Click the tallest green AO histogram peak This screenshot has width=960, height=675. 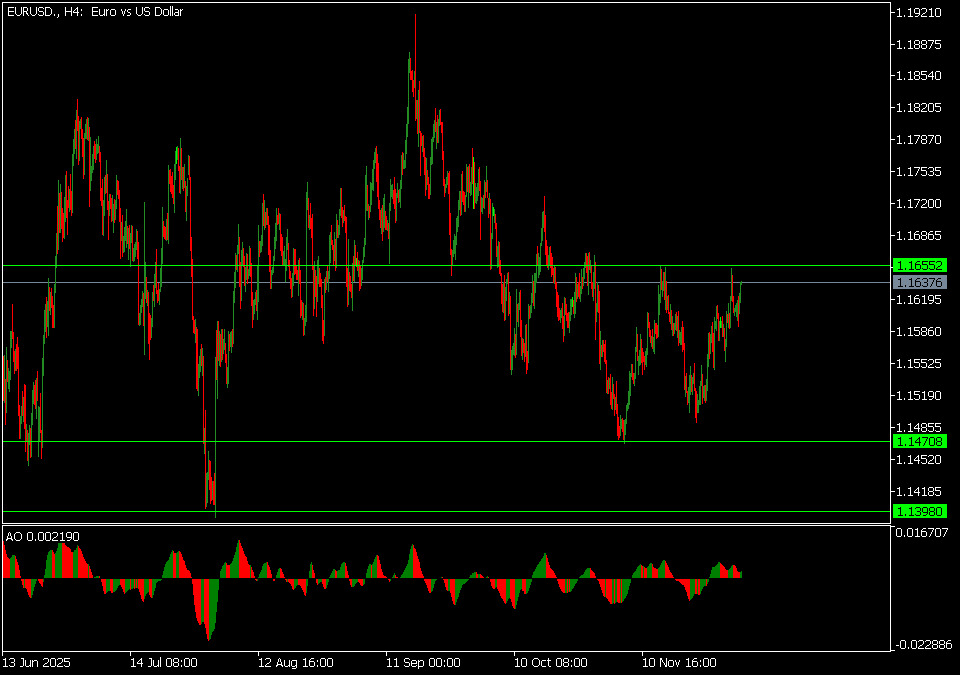tap(239, 543)
